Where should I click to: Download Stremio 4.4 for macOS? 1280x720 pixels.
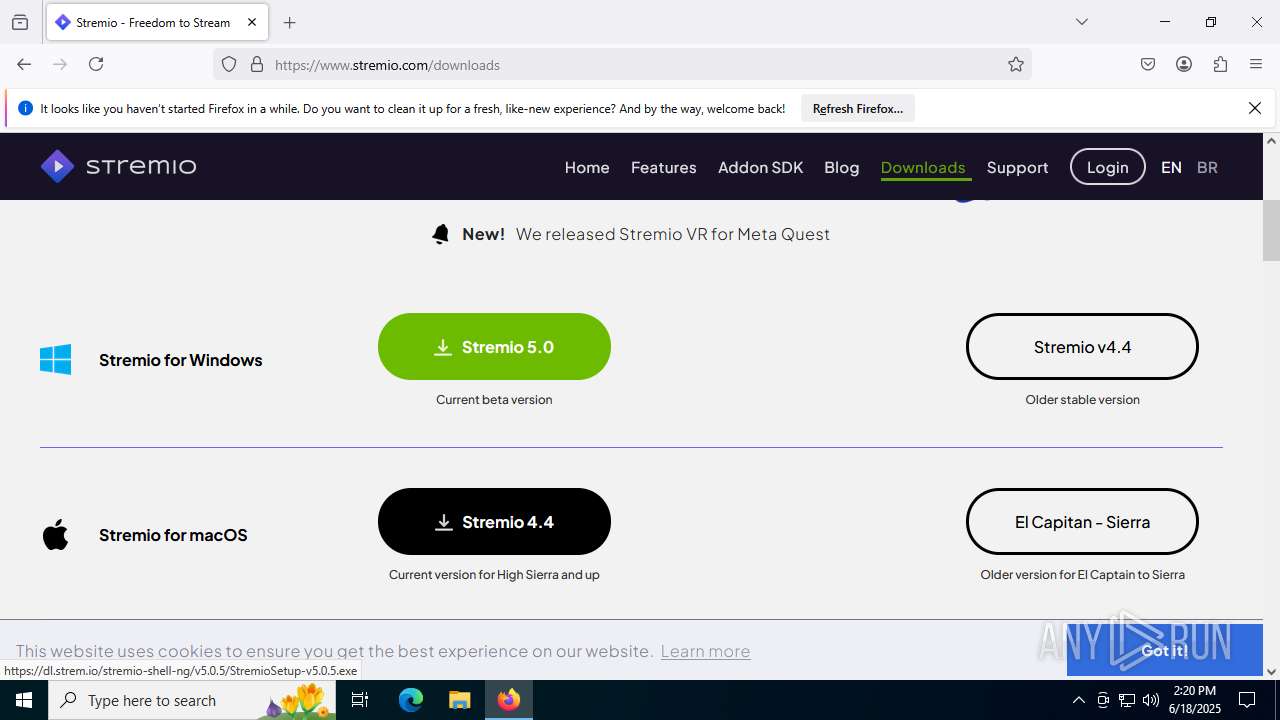point(494,522)
